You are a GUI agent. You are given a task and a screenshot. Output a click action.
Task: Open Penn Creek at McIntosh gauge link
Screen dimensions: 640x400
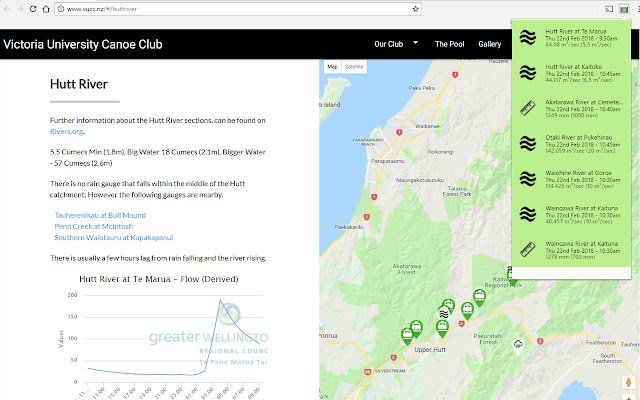[x=93, y=226]
